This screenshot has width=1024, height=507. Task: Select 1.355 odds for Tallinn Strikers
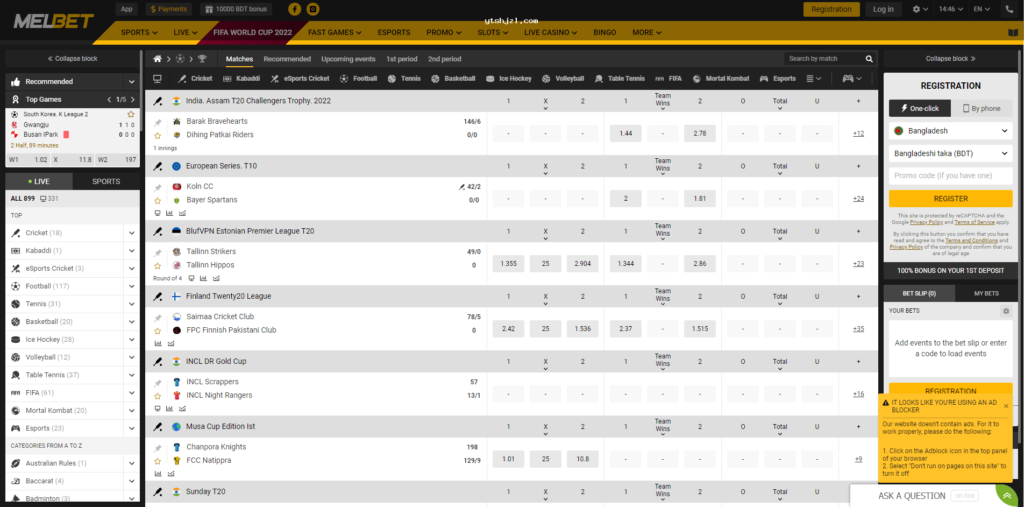coord(508,263)
